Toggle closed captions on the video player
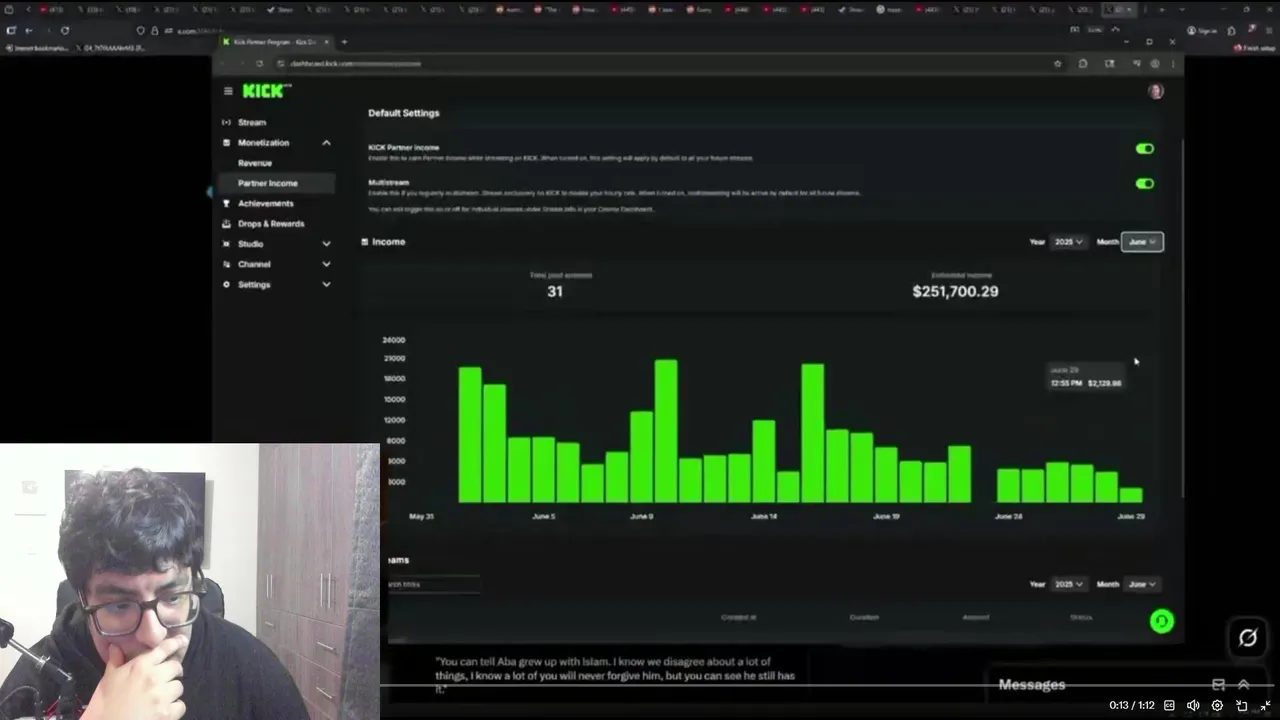This screenshot has width=1280, height=720. tap(1169, 705)
